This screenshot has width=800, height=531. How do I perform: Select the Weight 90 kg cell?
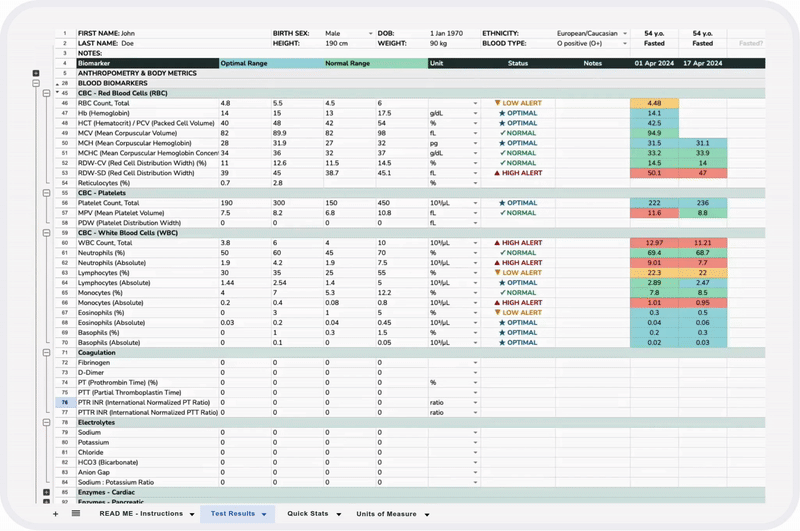[x=454, y=43]
